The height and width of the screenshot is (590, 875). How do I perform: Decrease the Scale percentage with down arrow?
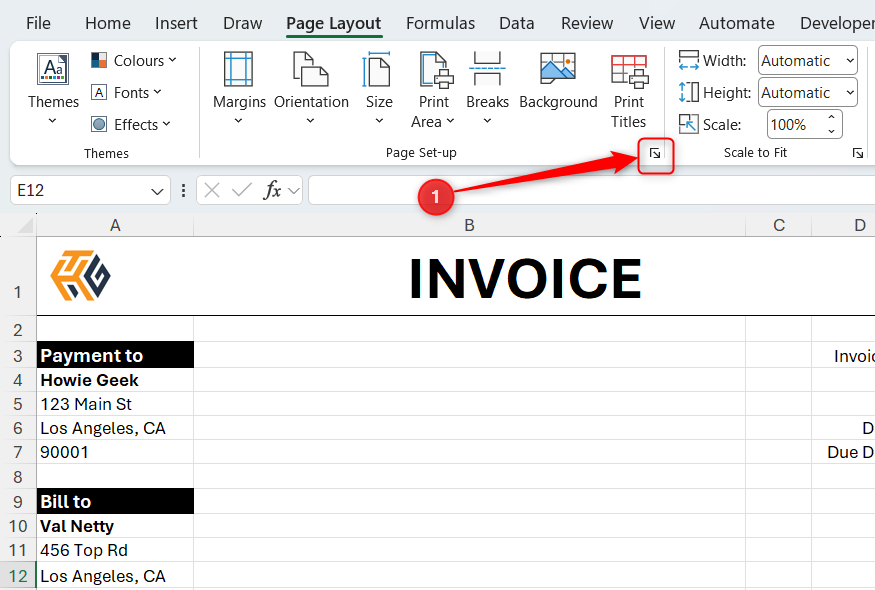[831, 131]
